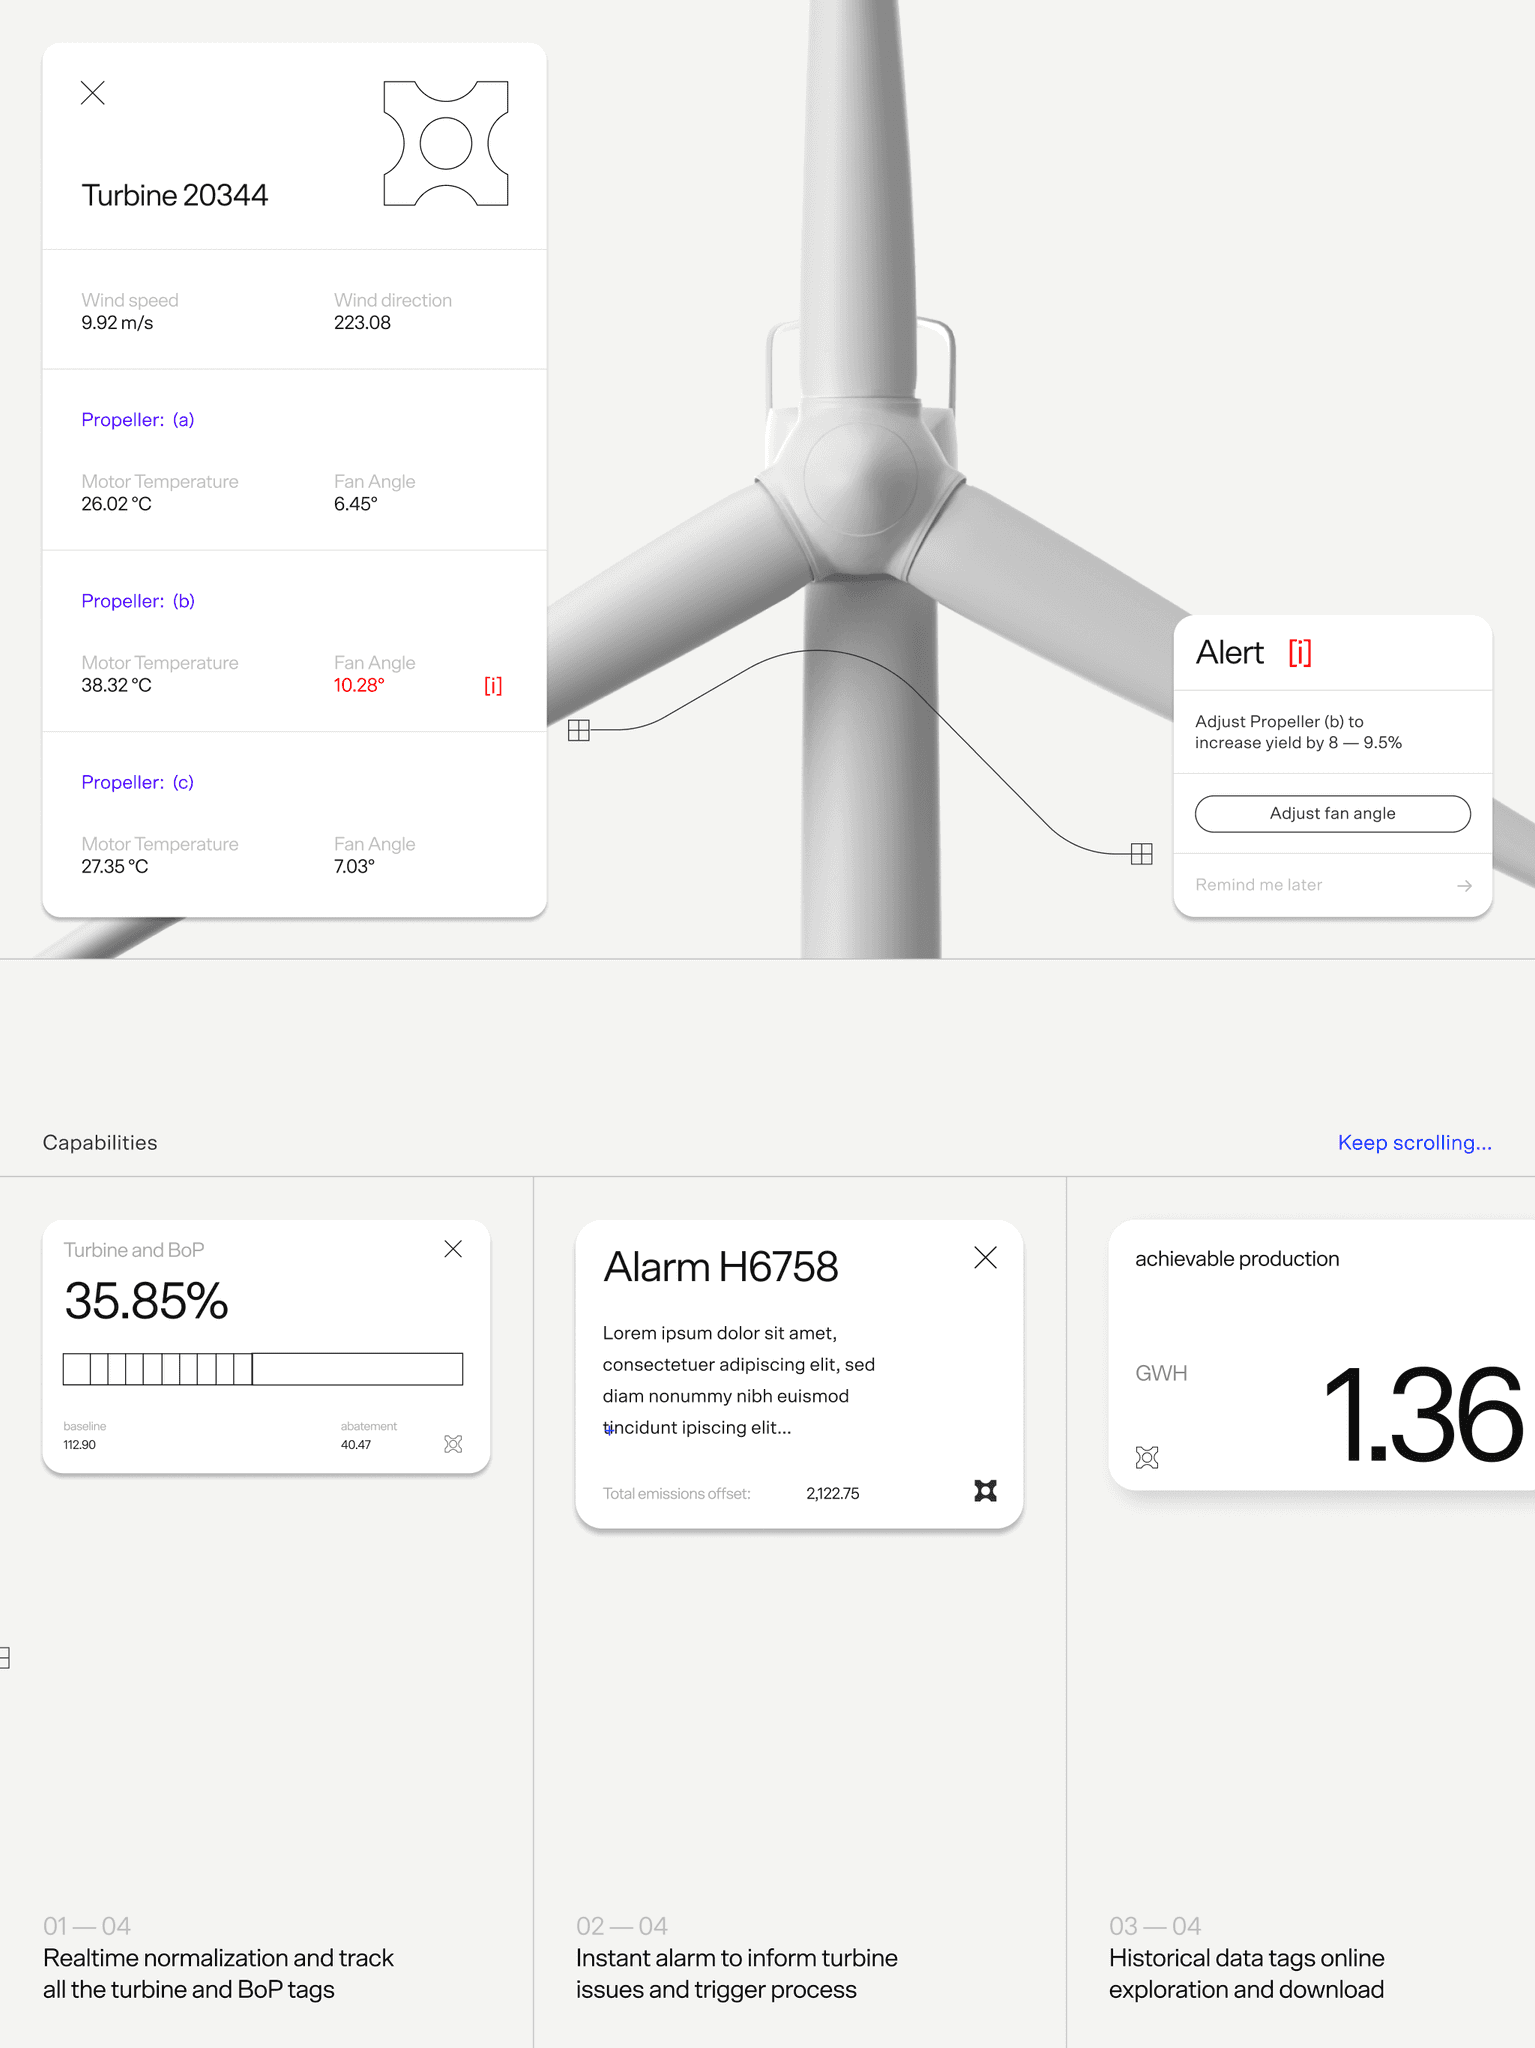Click the Total emissions offset 2,122.75 value
This screenshot has width=1535, height=2048.
(x=833, y=1494)
